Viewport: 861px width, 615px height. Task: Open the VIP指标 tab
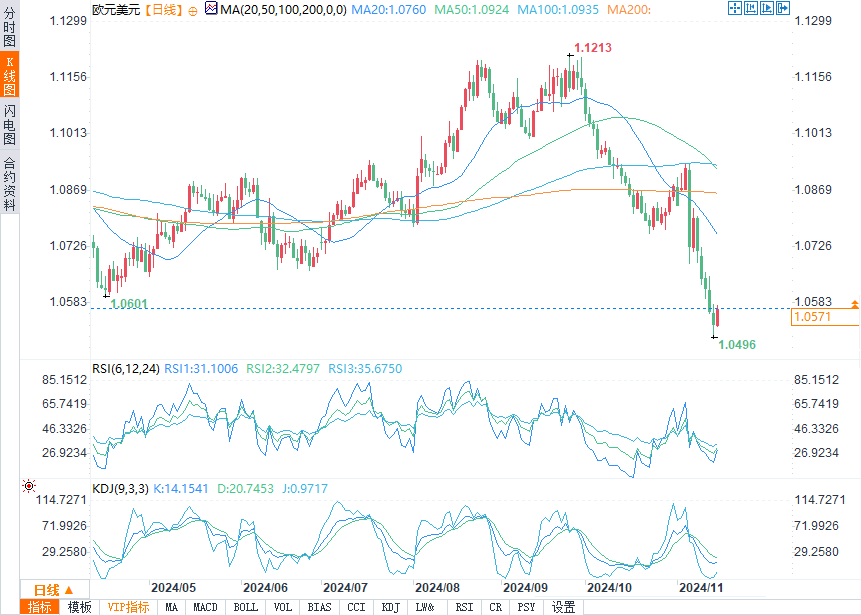click(128, 607)
